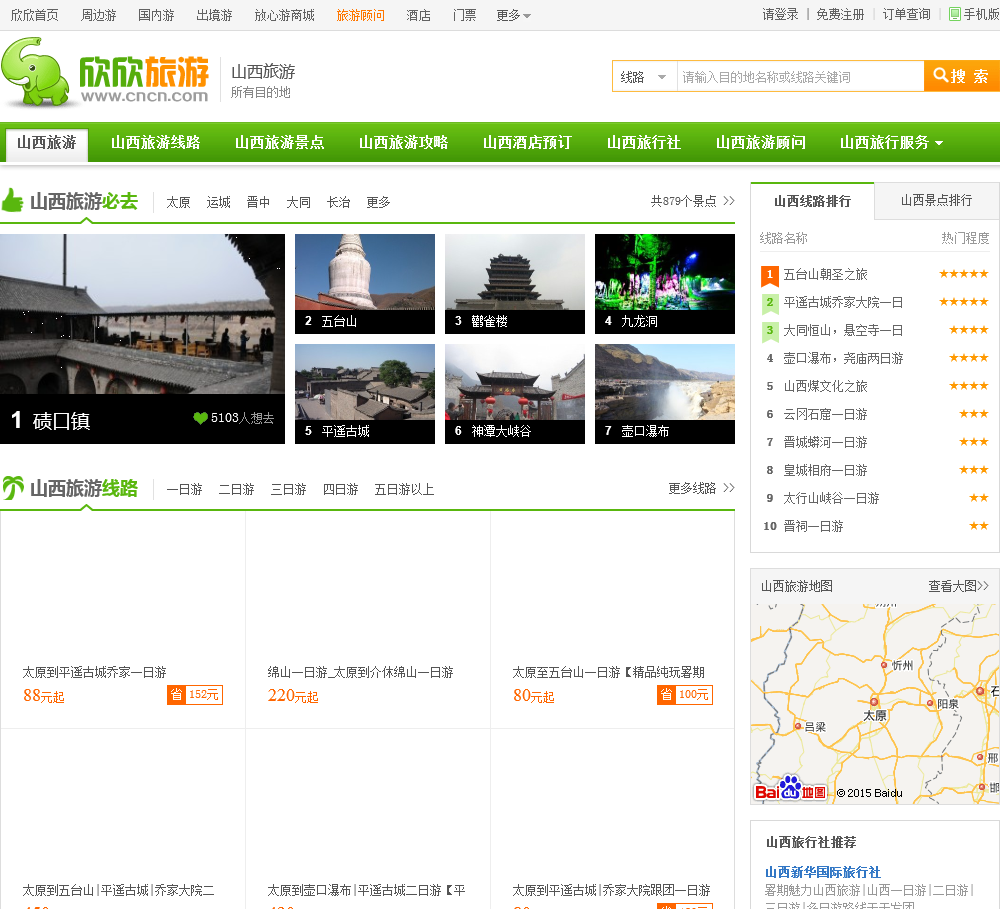The image size is (1000, 909).
Task: Filter destinations by 太原
Action: (178, 202)
